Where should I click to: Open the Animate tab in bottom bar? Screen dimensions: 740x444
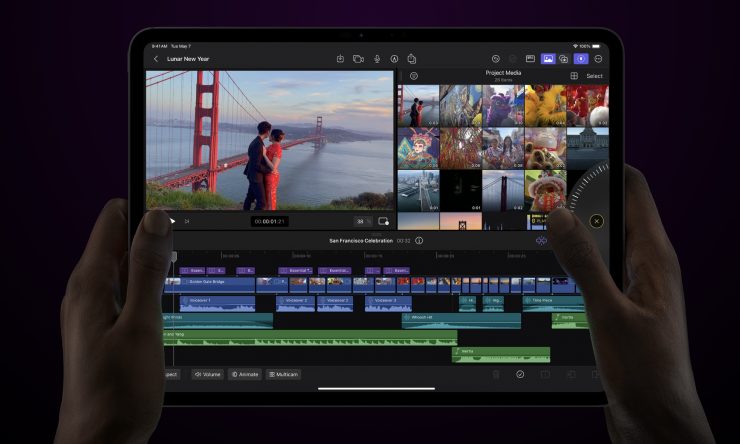point(245,374)
